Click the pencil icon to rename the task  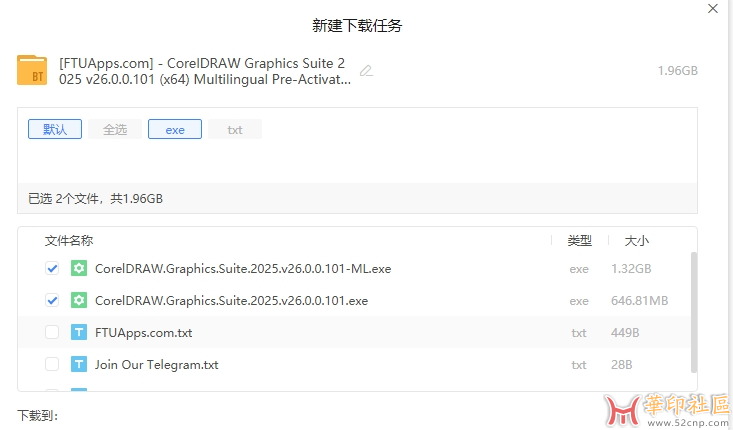coord(366,71)
